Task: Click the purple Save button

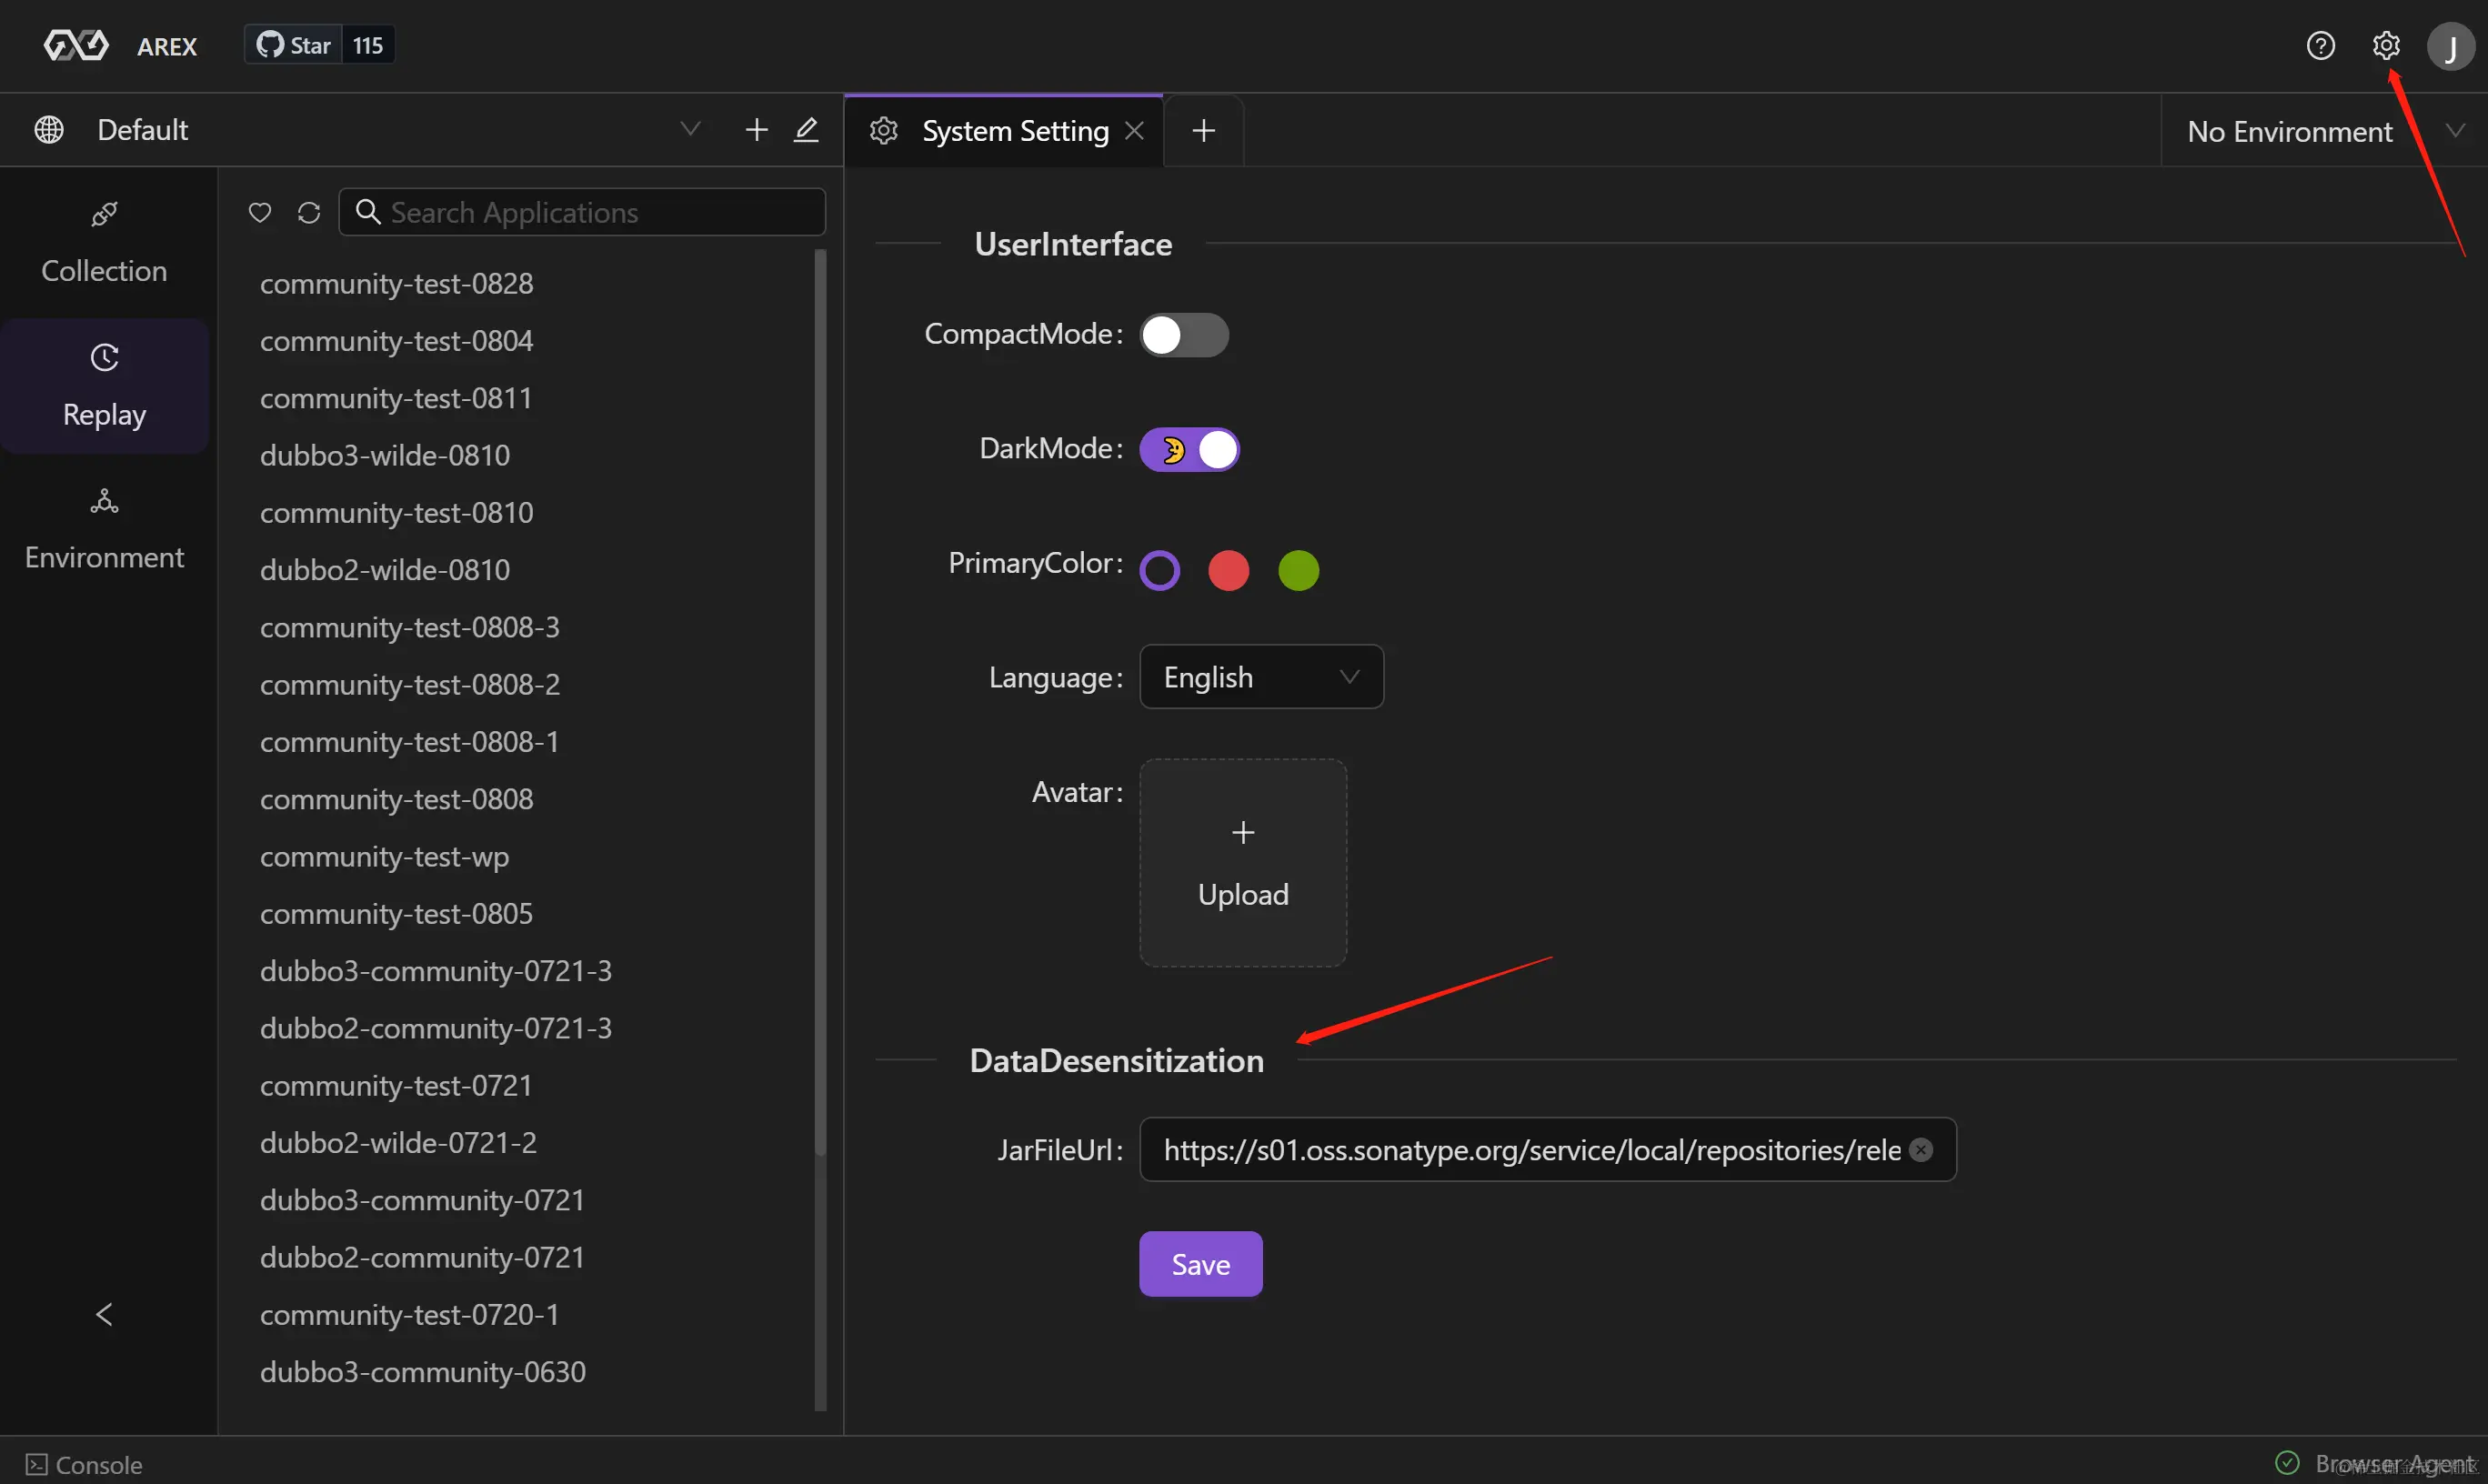Action: [x=1200, y=1264]
